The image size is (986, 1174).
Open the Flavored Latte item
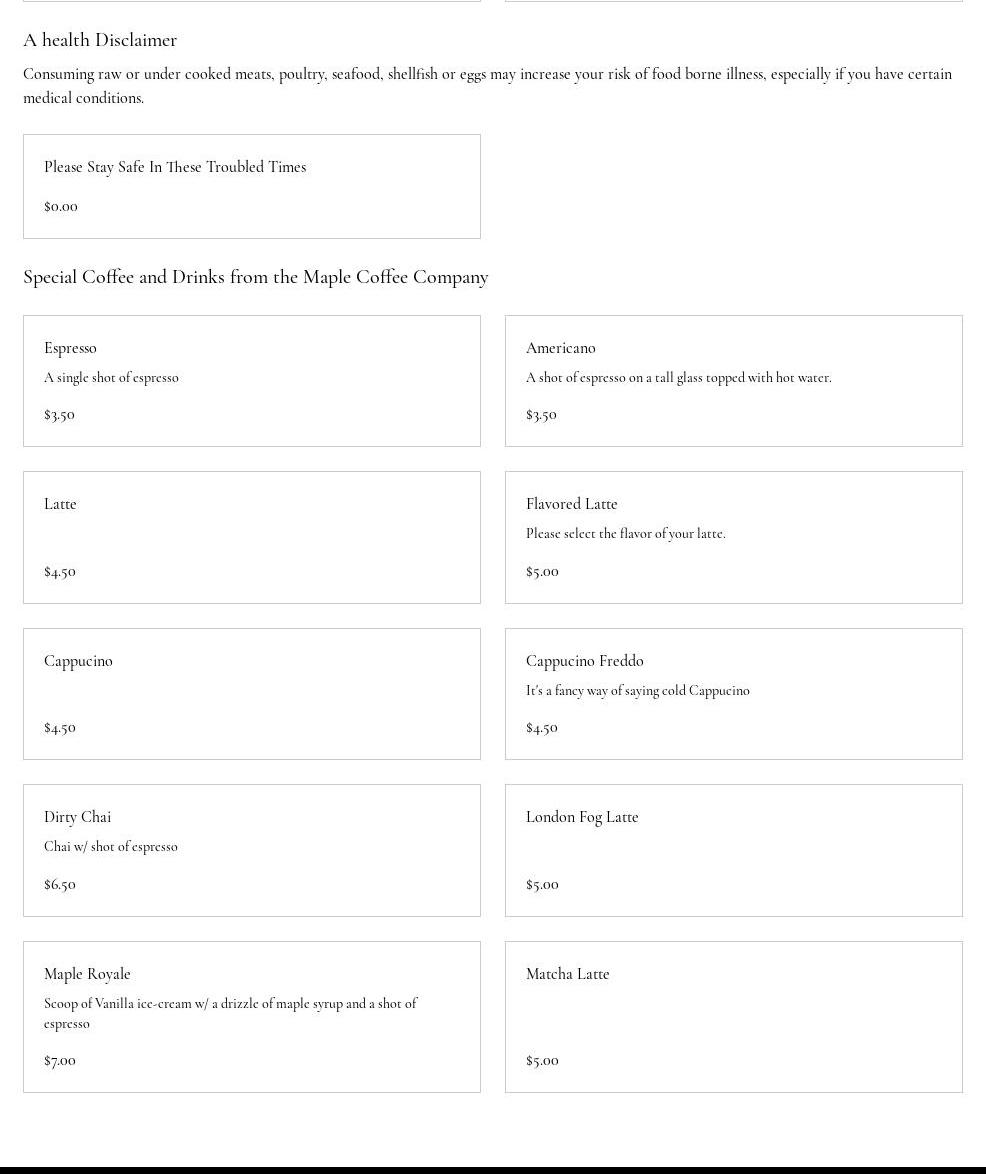coord(733,537)
